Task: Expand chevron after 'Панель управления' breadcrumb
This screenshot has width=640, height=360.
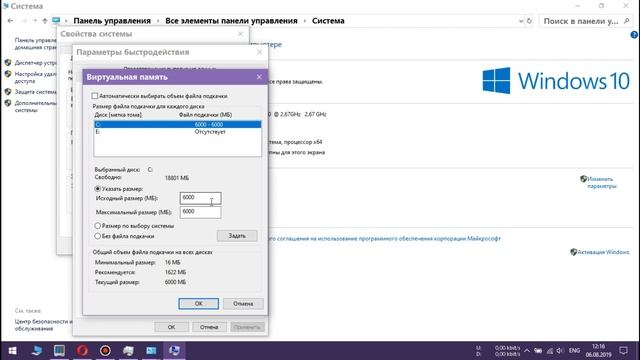Action: (x=158, y=21)
